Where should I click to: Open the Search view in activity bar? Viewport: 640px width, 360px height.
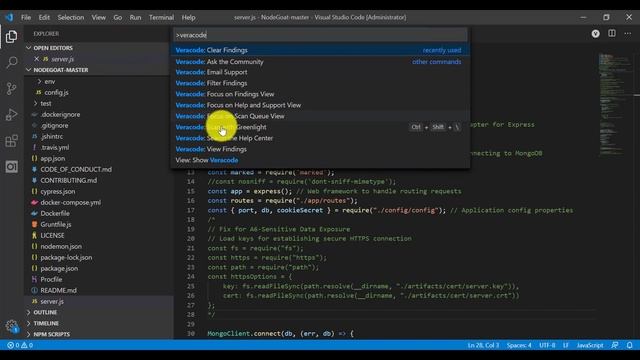[11, 62]
